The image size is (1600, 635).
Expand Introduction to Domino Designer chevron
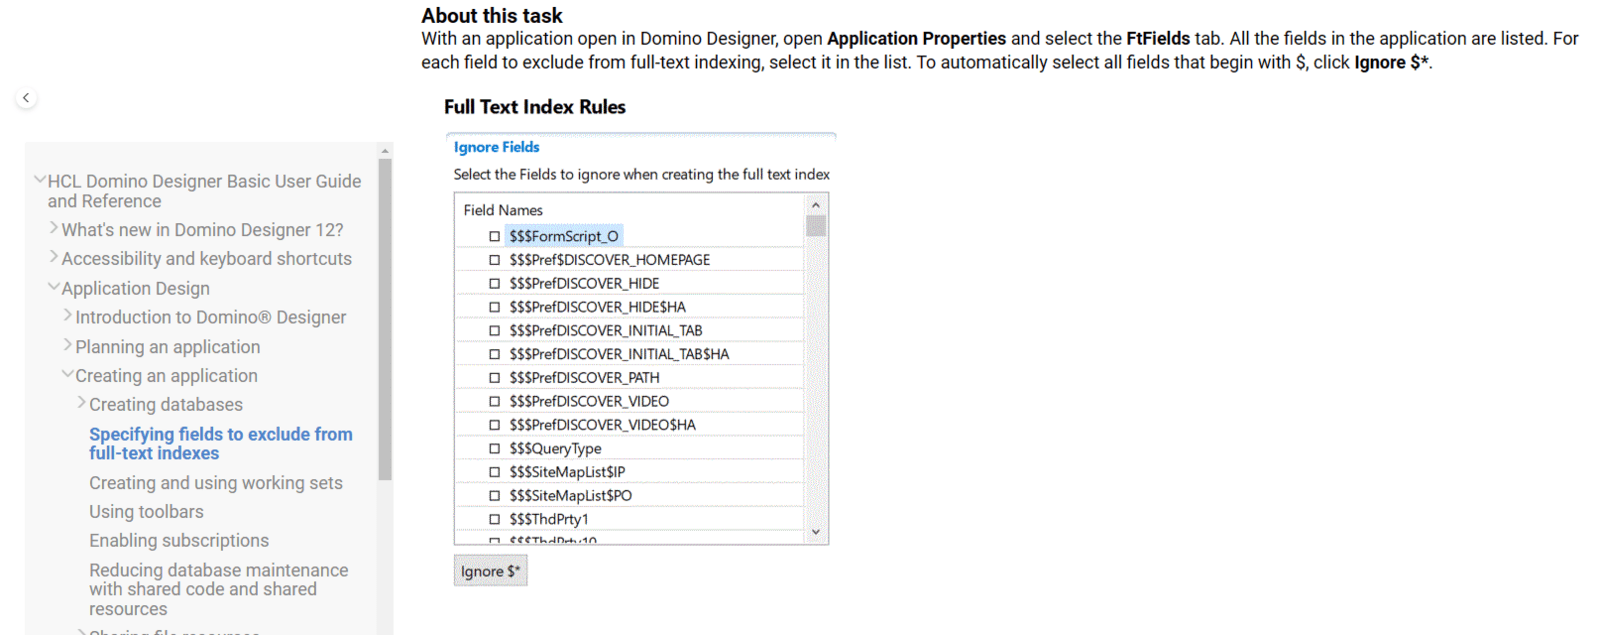(x=68, y=316)
